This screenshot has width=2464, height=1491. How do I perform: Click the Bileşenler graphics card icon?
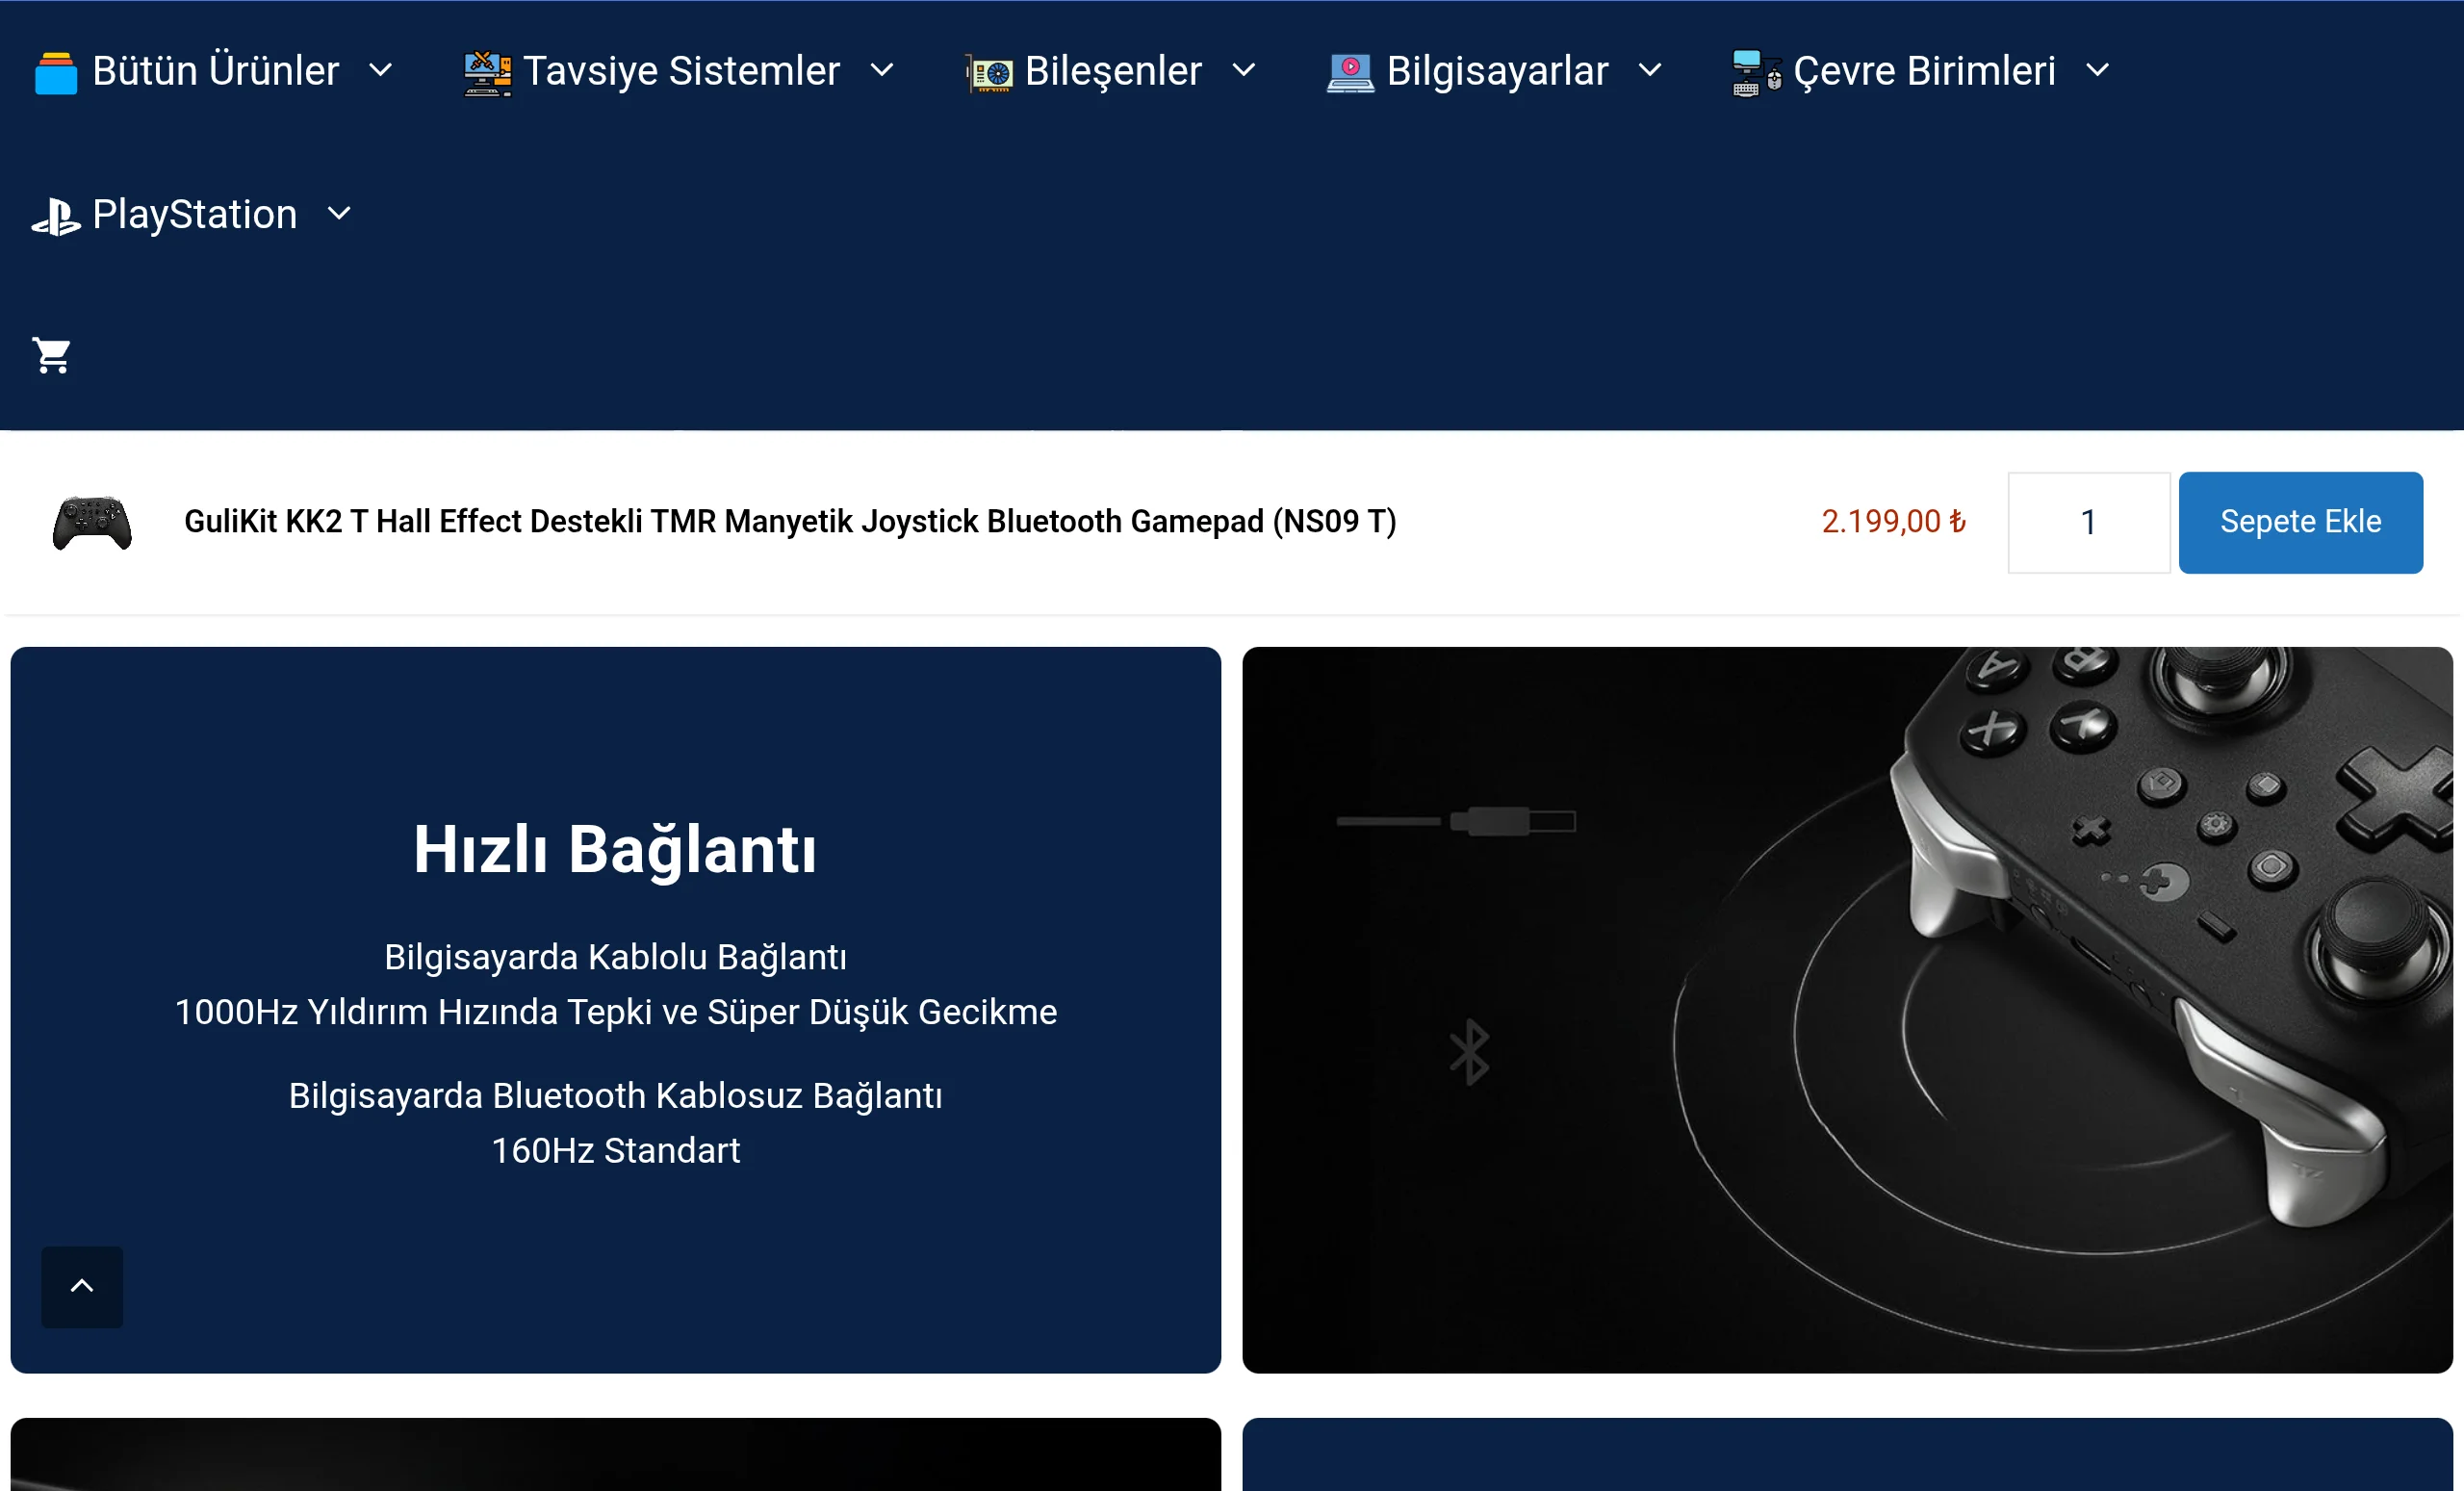coord(989,73)
